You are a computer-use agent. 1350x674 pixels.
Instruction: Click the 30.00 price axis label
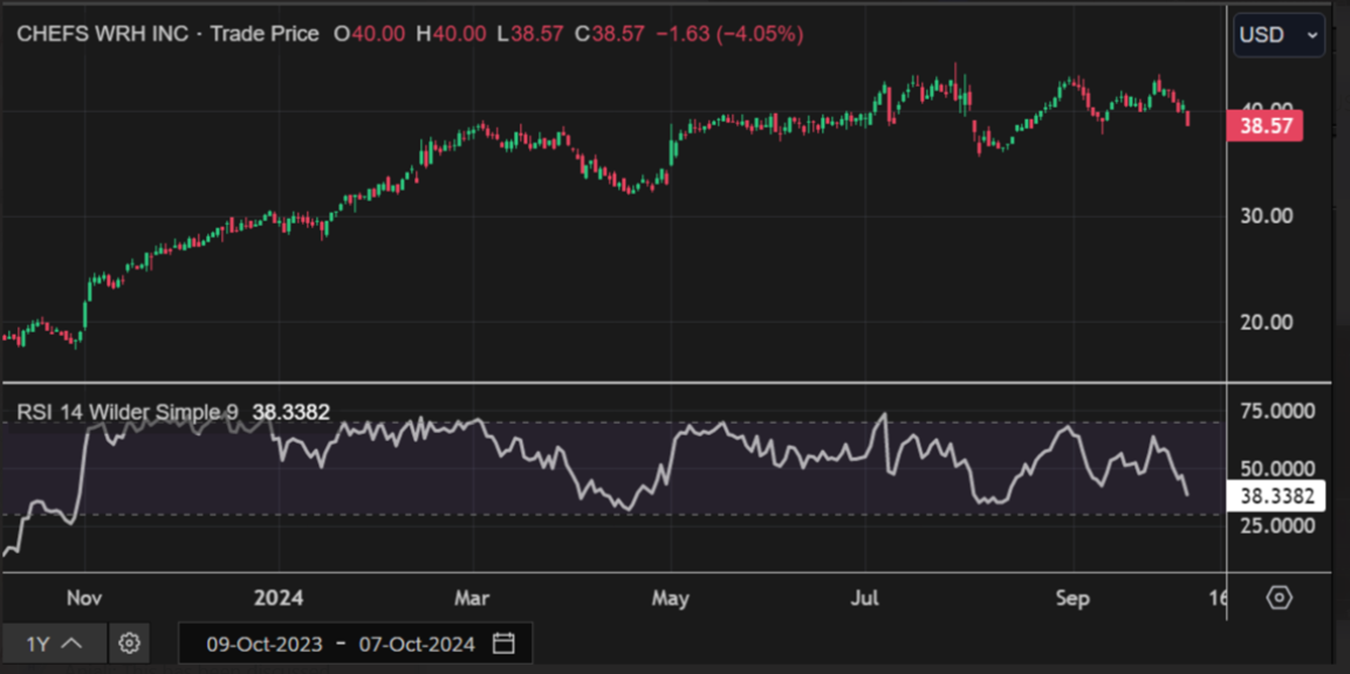click(1267, 216)
